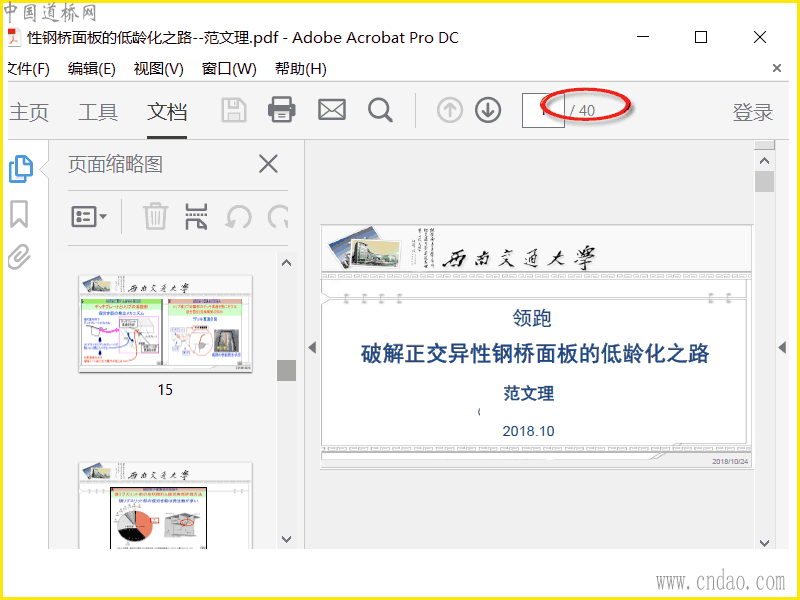The width and height of the screenshot is (800, 600).
Task: Click the slide footer date 2018/10/24
Action: [730, 461]
